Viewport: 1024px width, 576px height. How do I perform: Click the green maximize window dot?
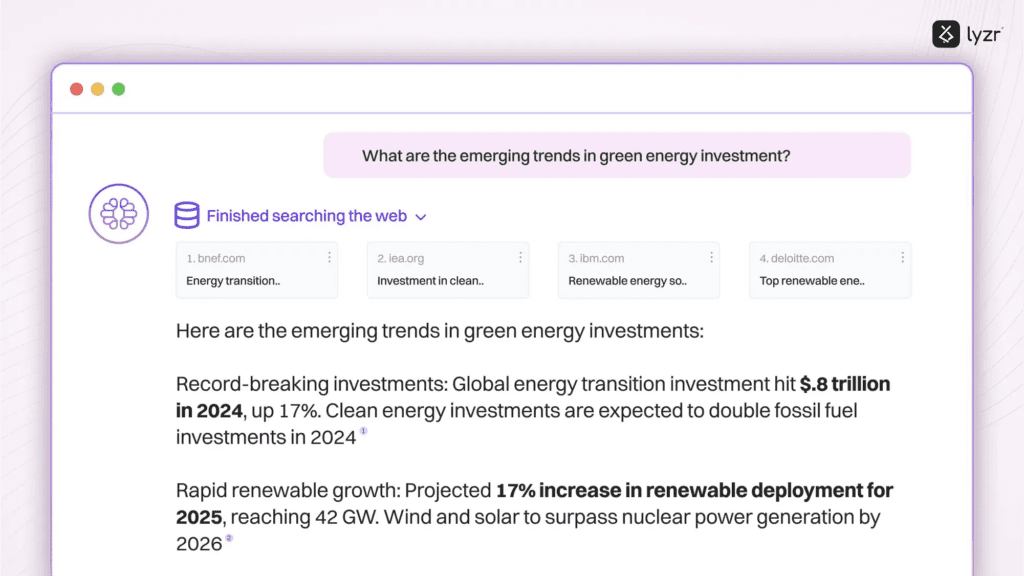118,89
